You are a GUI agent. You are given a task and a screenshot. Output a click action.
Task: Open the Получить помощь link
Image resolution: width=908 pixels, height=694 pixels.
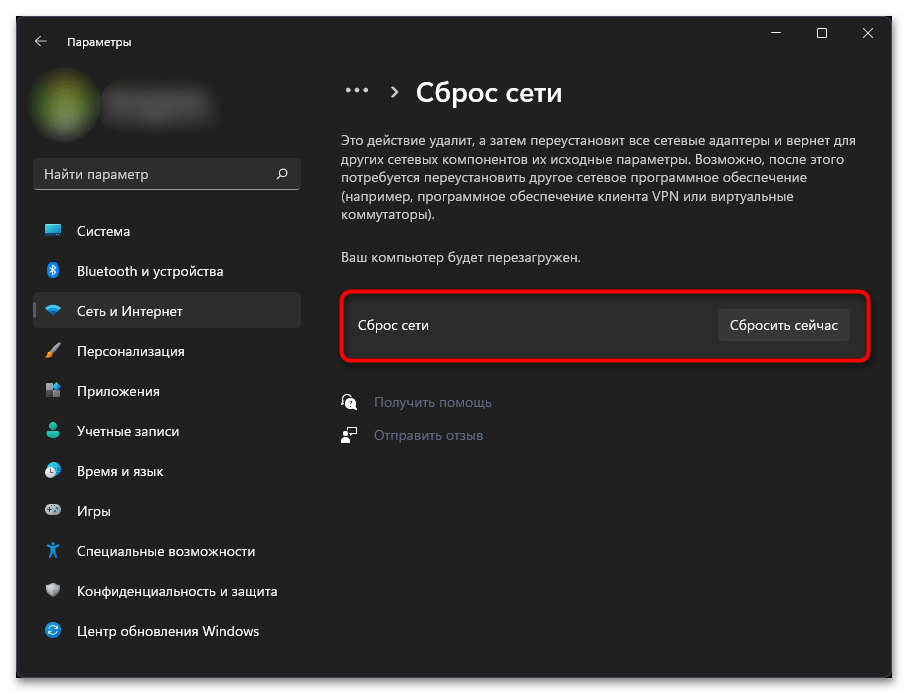click(x=432, y=402)
